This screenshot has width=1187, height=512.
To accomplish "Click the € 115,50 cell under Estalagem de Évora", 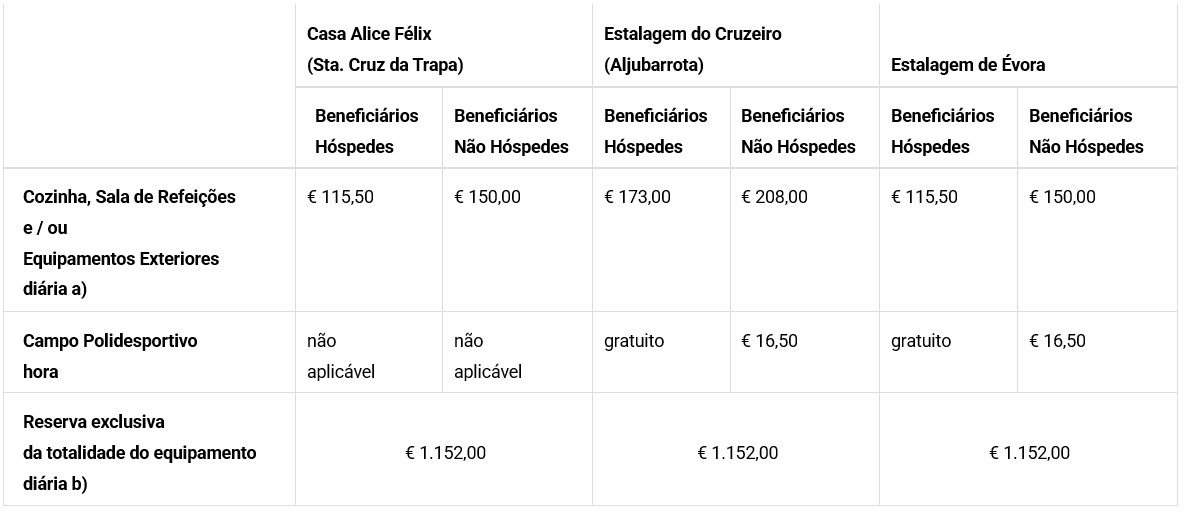I will click(x=924, y=198).
